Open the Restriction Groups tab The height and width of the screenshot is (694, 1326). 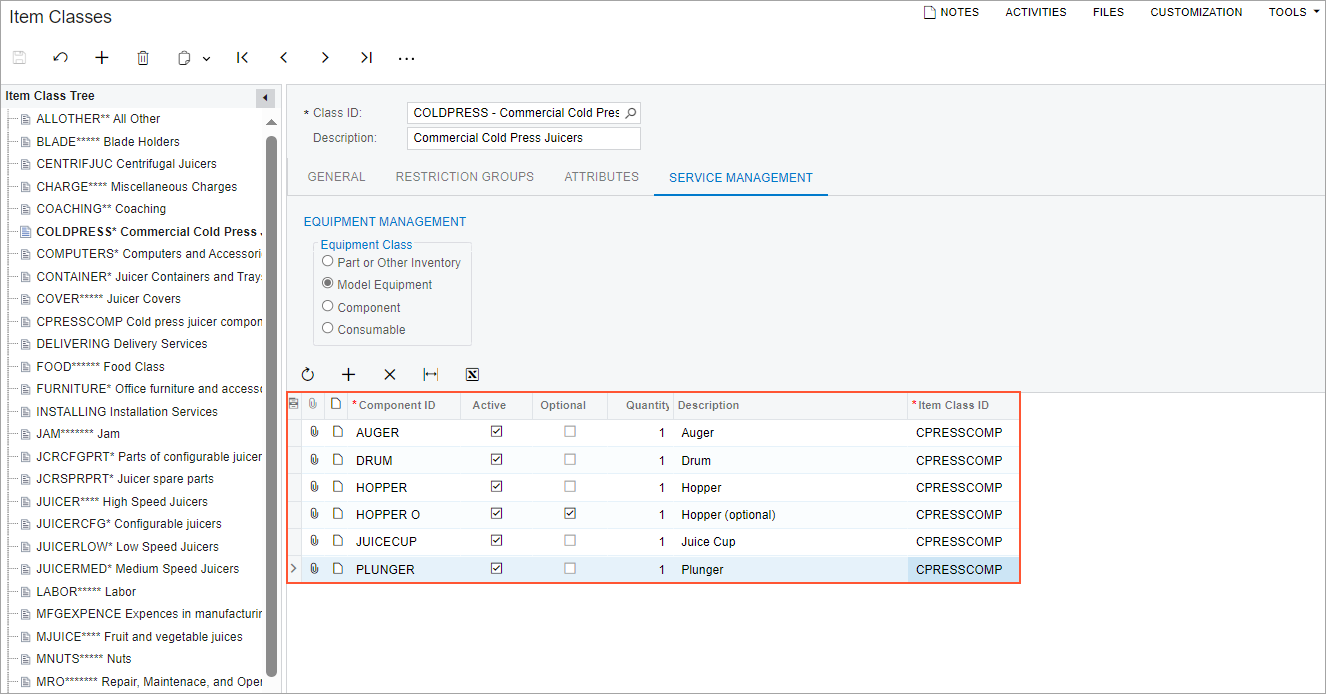pos(464,177)
